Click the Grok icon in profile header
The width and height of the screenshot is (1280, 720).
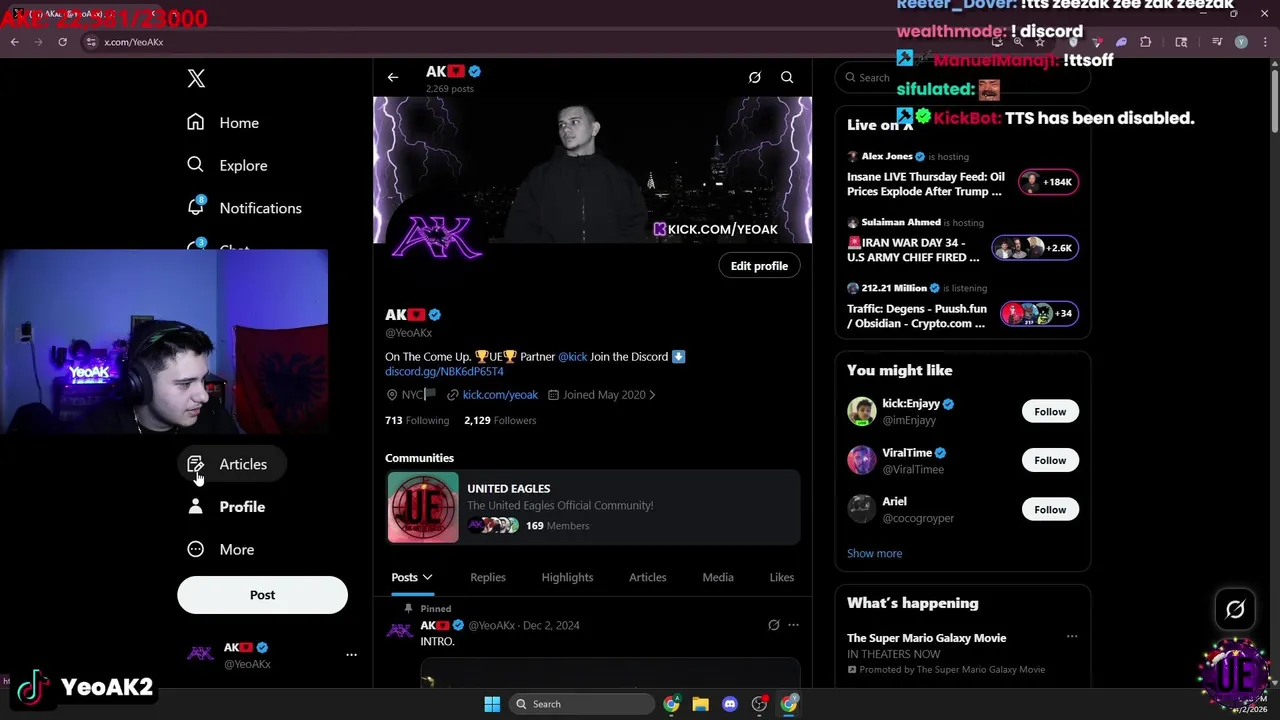(x=755, y=77)
